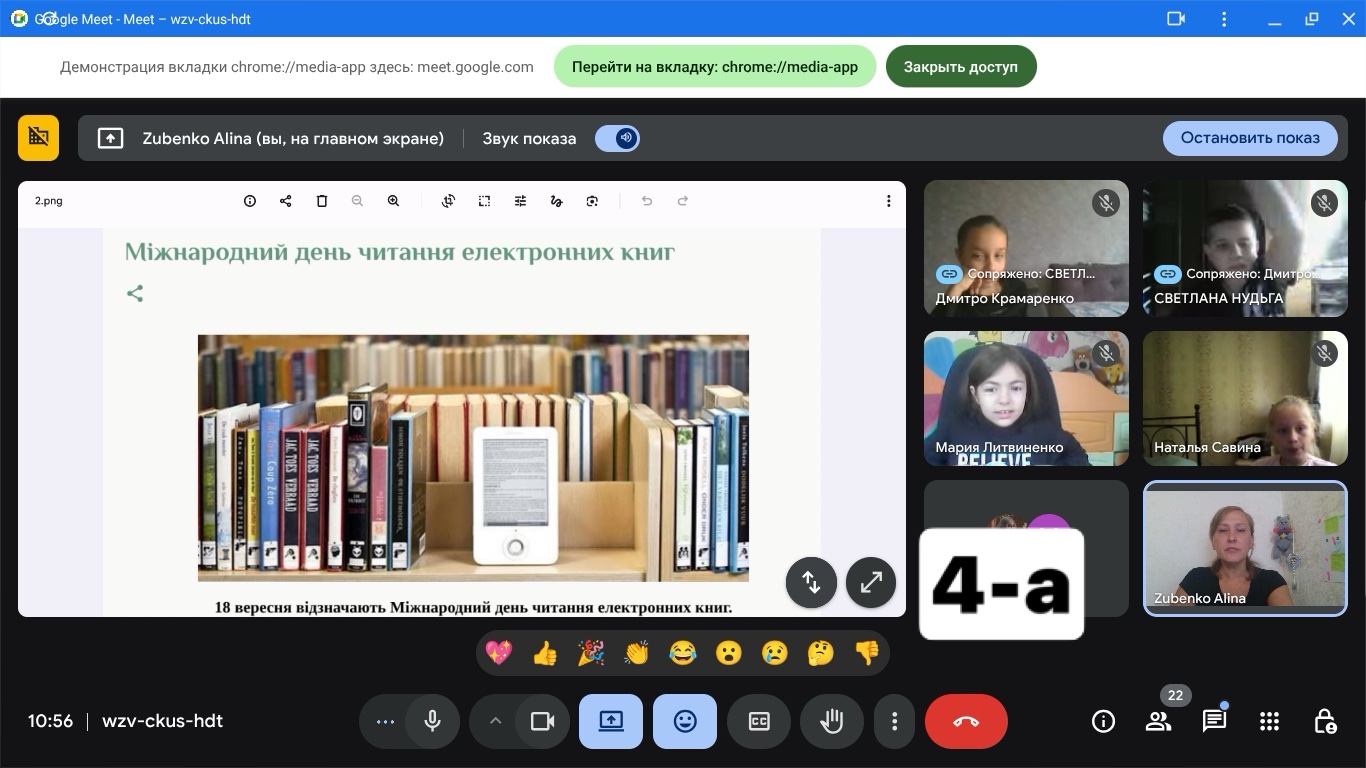
Task: Mute the microphone
Action: click(x=433, y=721)
